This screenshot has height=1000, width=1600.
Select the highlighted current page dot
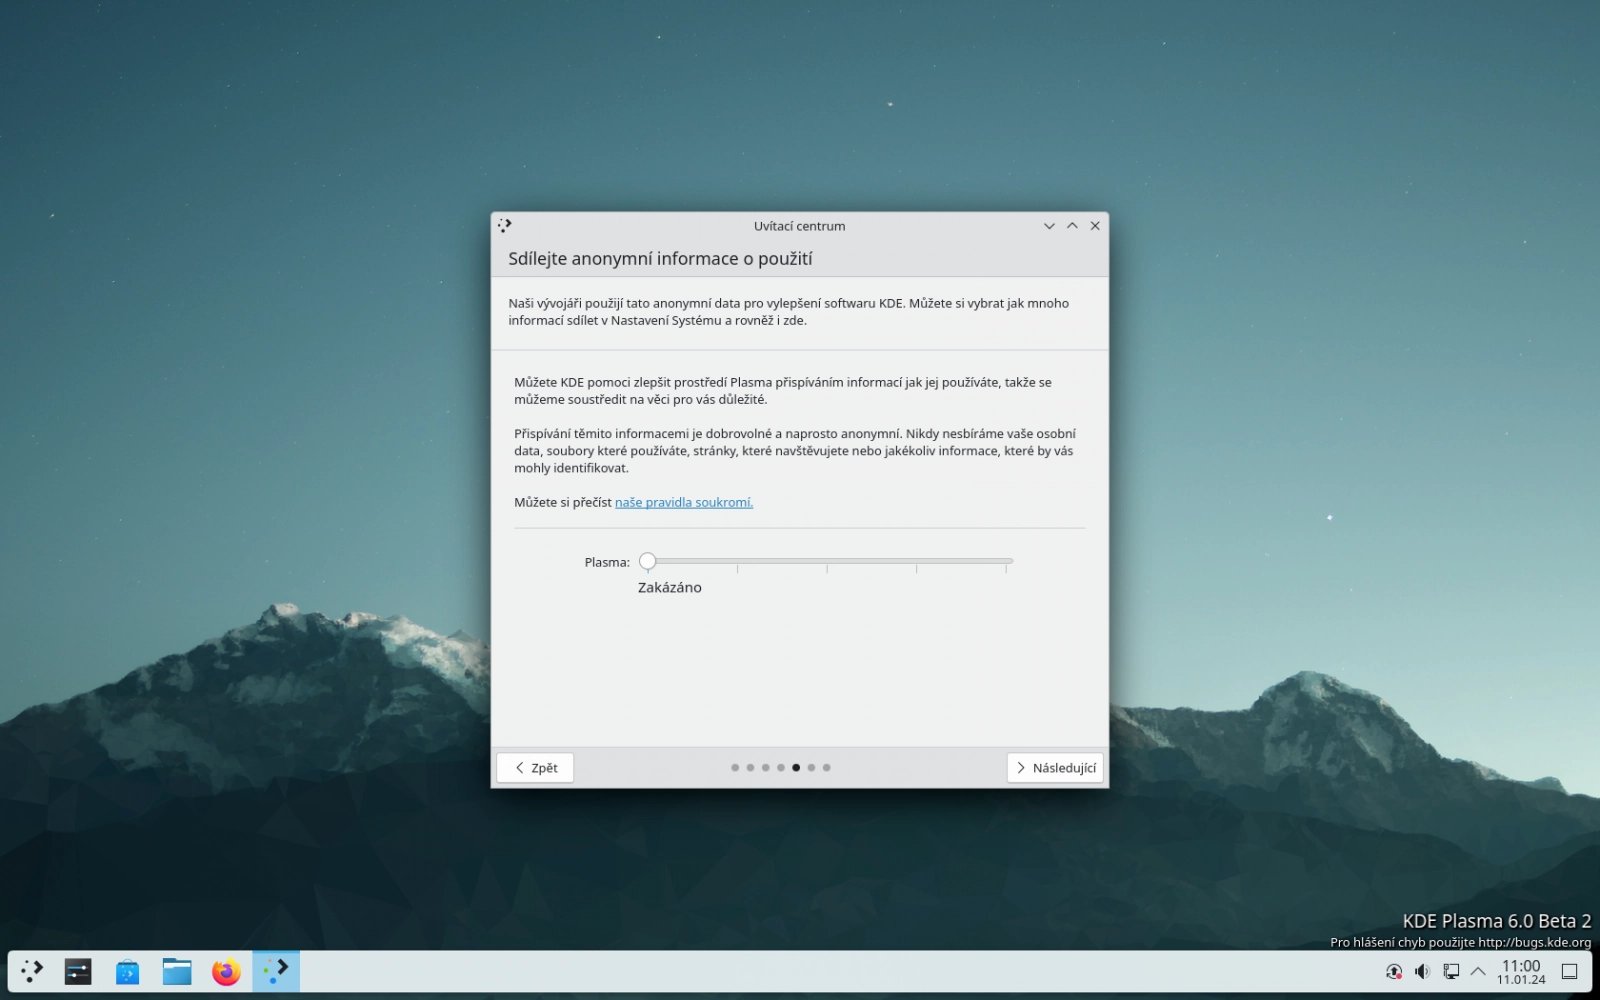coord(796,768)
